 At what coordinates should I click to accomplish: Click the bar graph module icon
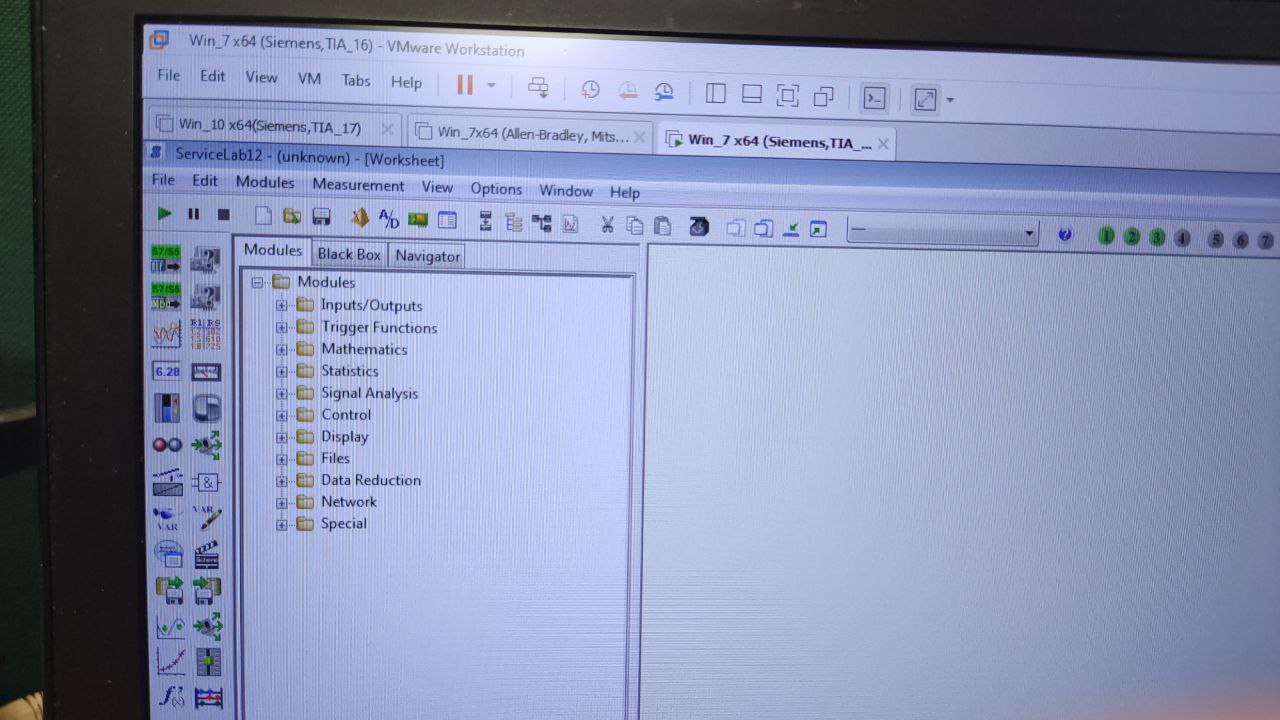(166, 408)
